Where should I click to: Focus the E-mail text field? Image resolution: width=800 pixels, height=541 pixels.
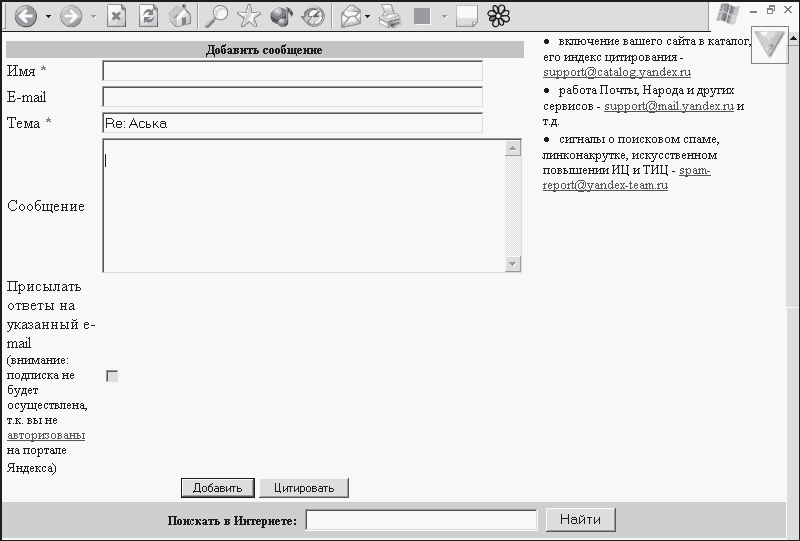(x=292, y=97)
